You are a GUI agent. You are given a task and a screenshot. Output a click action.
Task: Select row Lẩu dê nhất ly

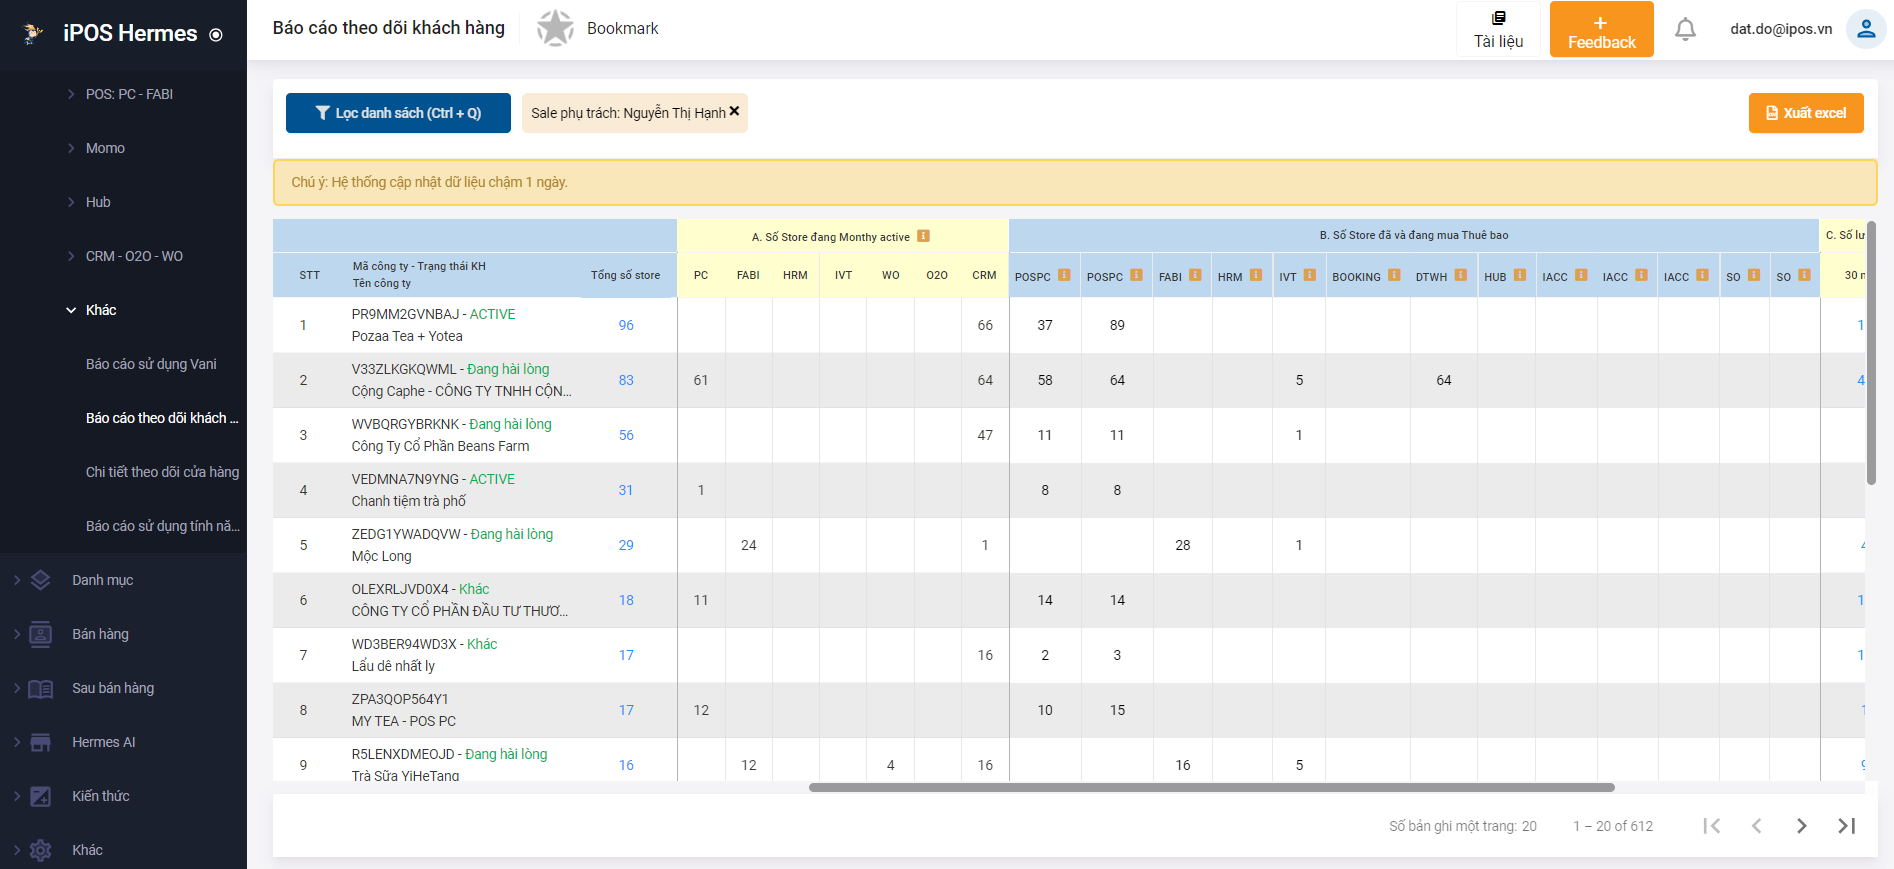tap(1069, 655)
